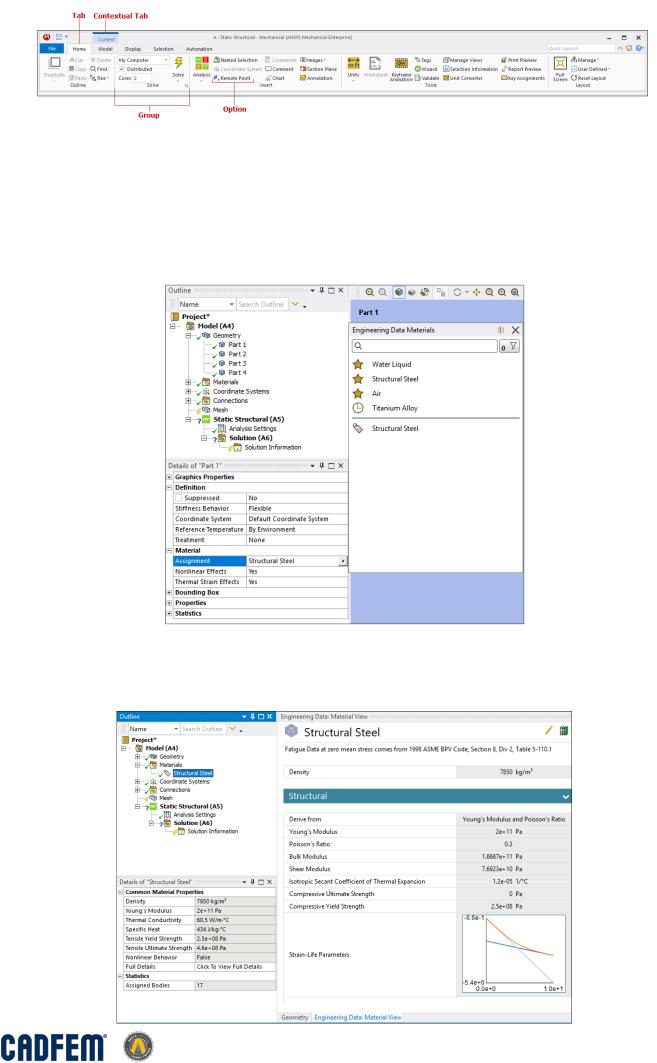Expand the Properties section in Details

170,603
